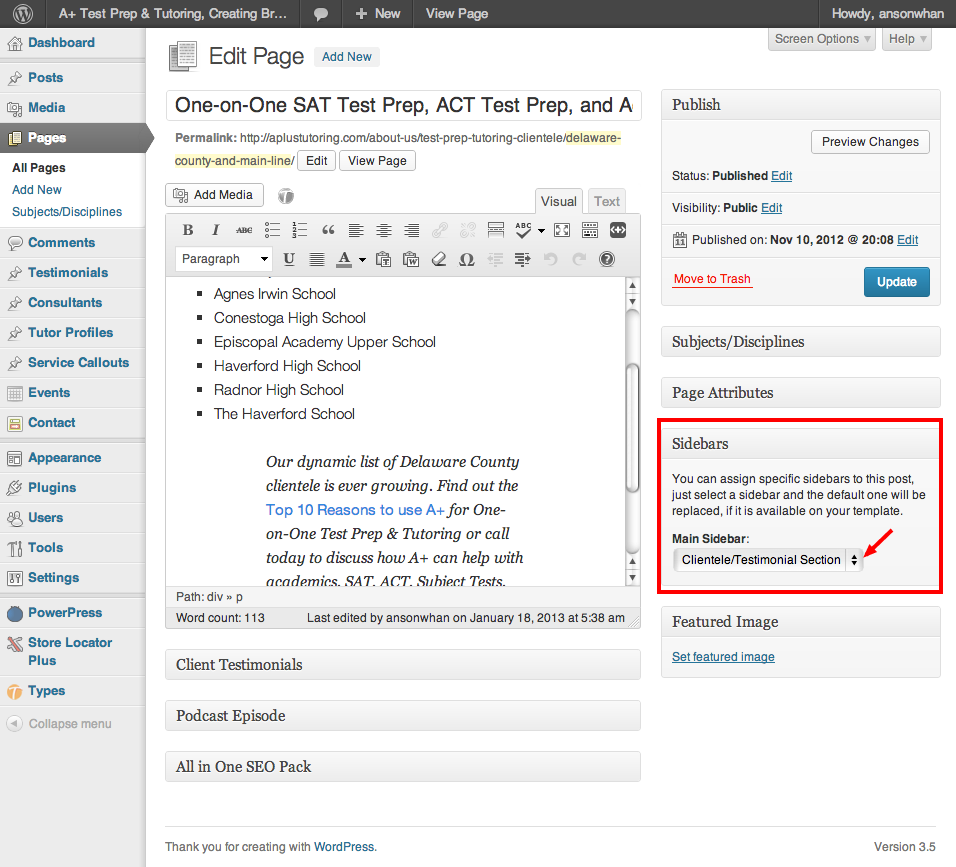
Task: Toggle the kitchen sink toolbar row
Action: pyautogui.click(x=590, y=230)
